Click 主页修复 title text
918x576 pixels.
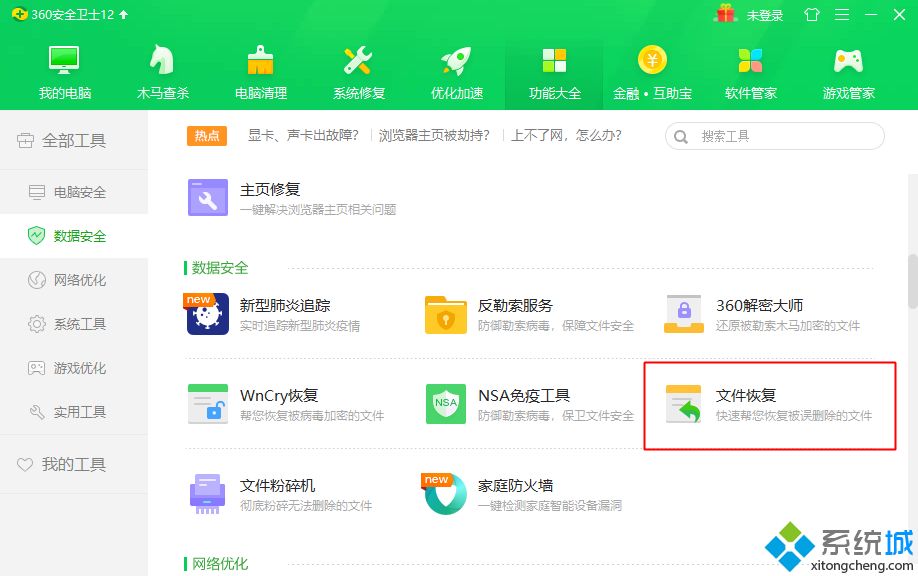[x=270, y=190]
